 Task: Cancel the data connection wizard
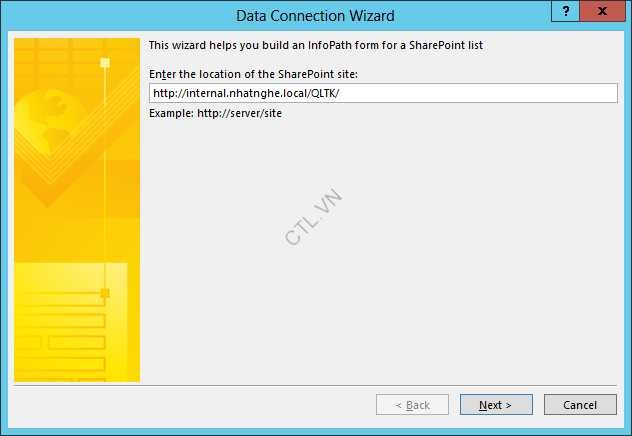point(580,405)
